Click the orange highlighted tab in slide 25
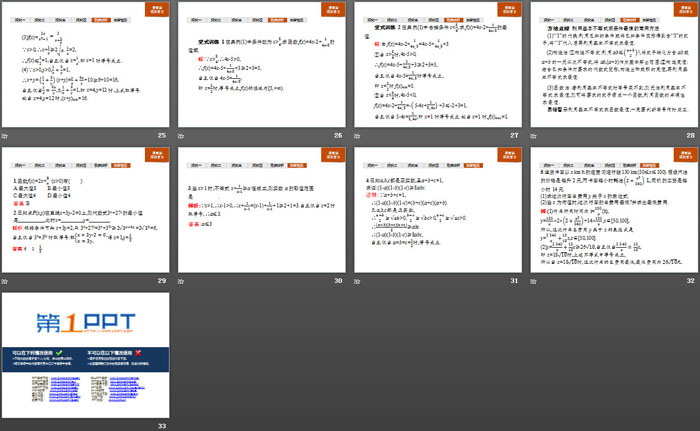Viewport: 700px width, 431px height. [100, 19]
